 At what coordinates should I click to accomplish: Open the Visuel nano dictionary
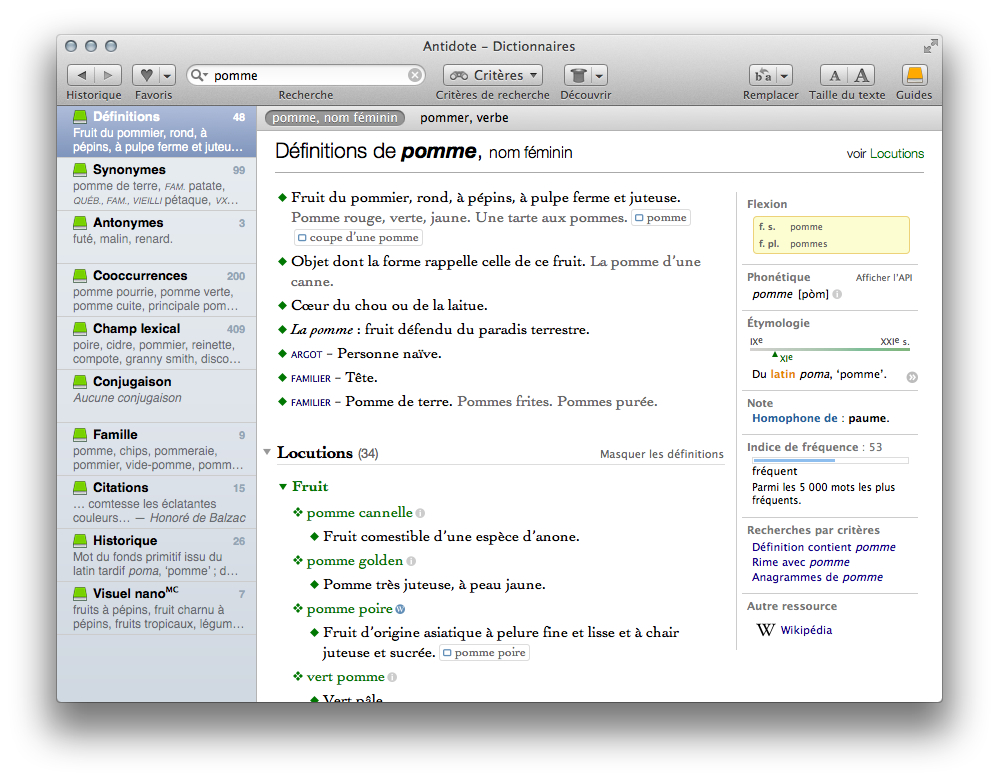[x=157, y=607]
